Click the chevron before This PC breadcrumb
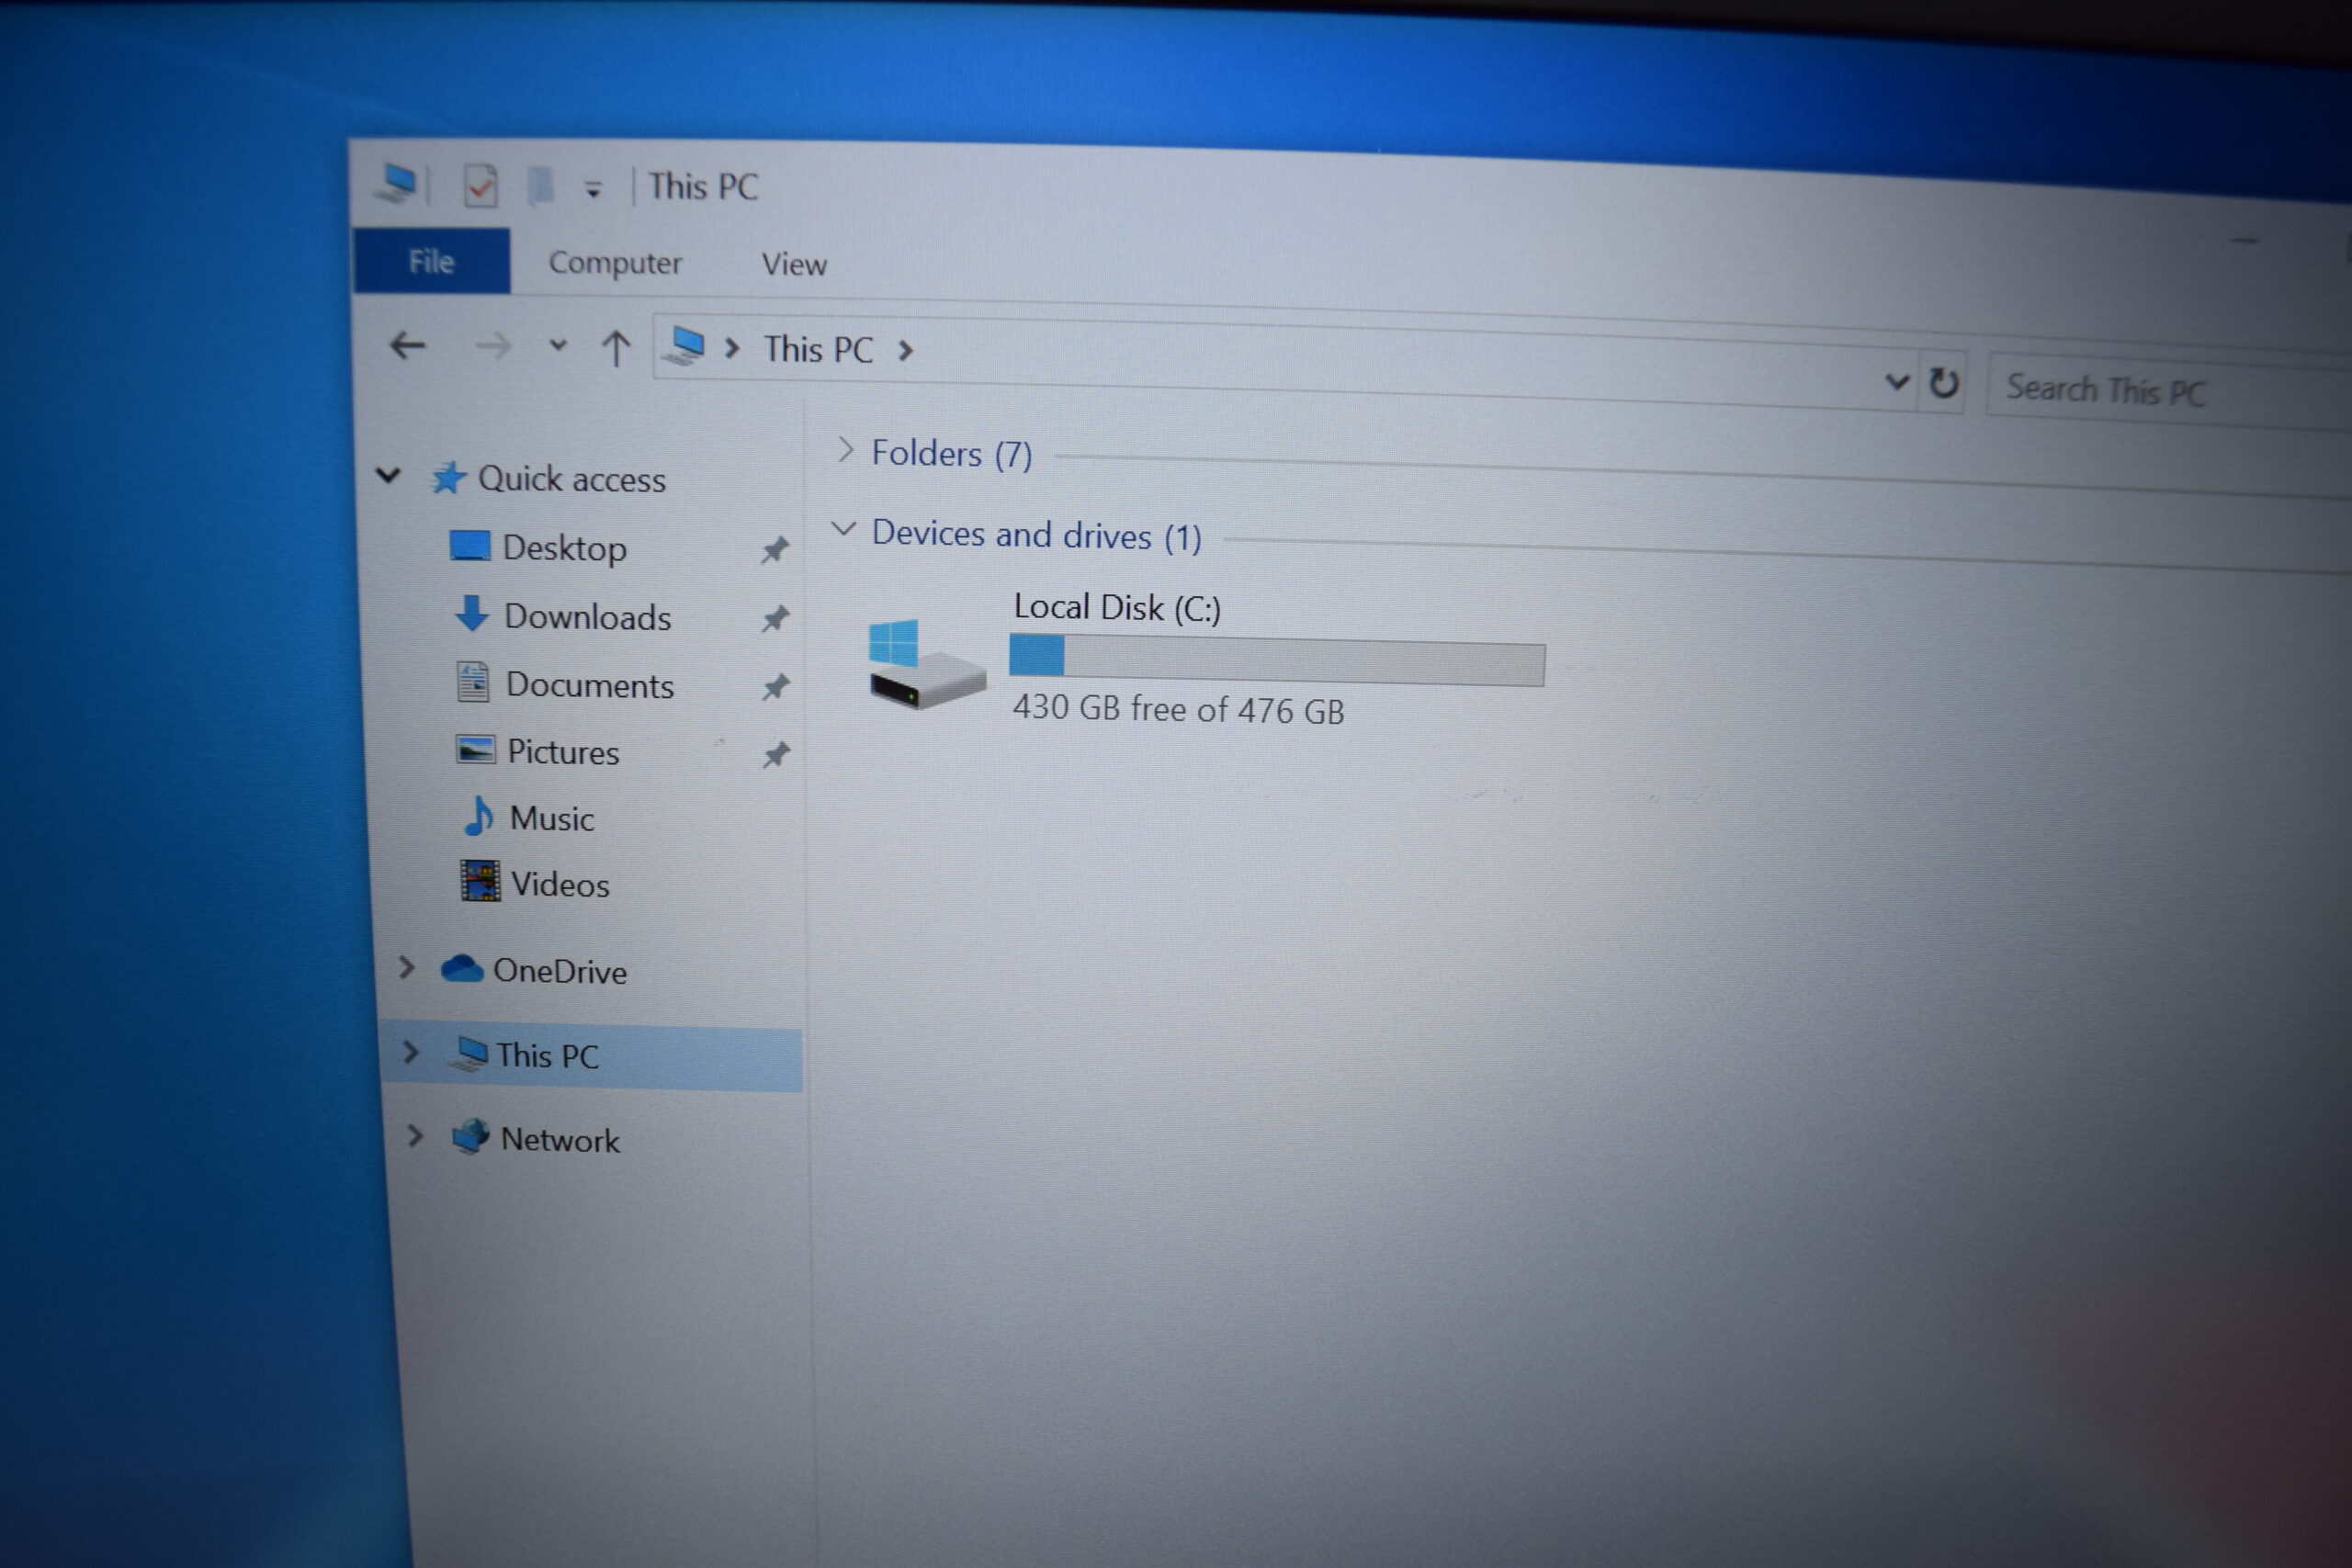2352x1568 pixels. [732, 348]
